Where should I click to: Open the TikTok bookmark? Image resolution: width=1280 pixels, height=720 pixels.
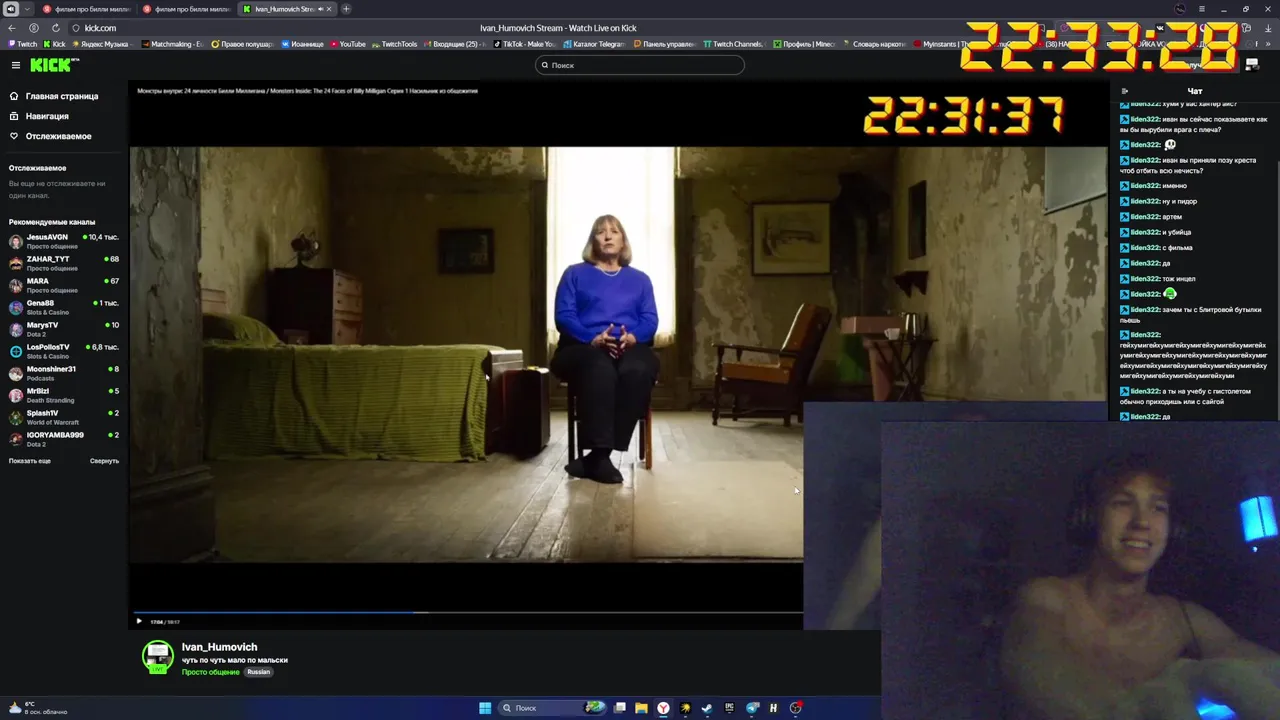click(x=524, y=44)
